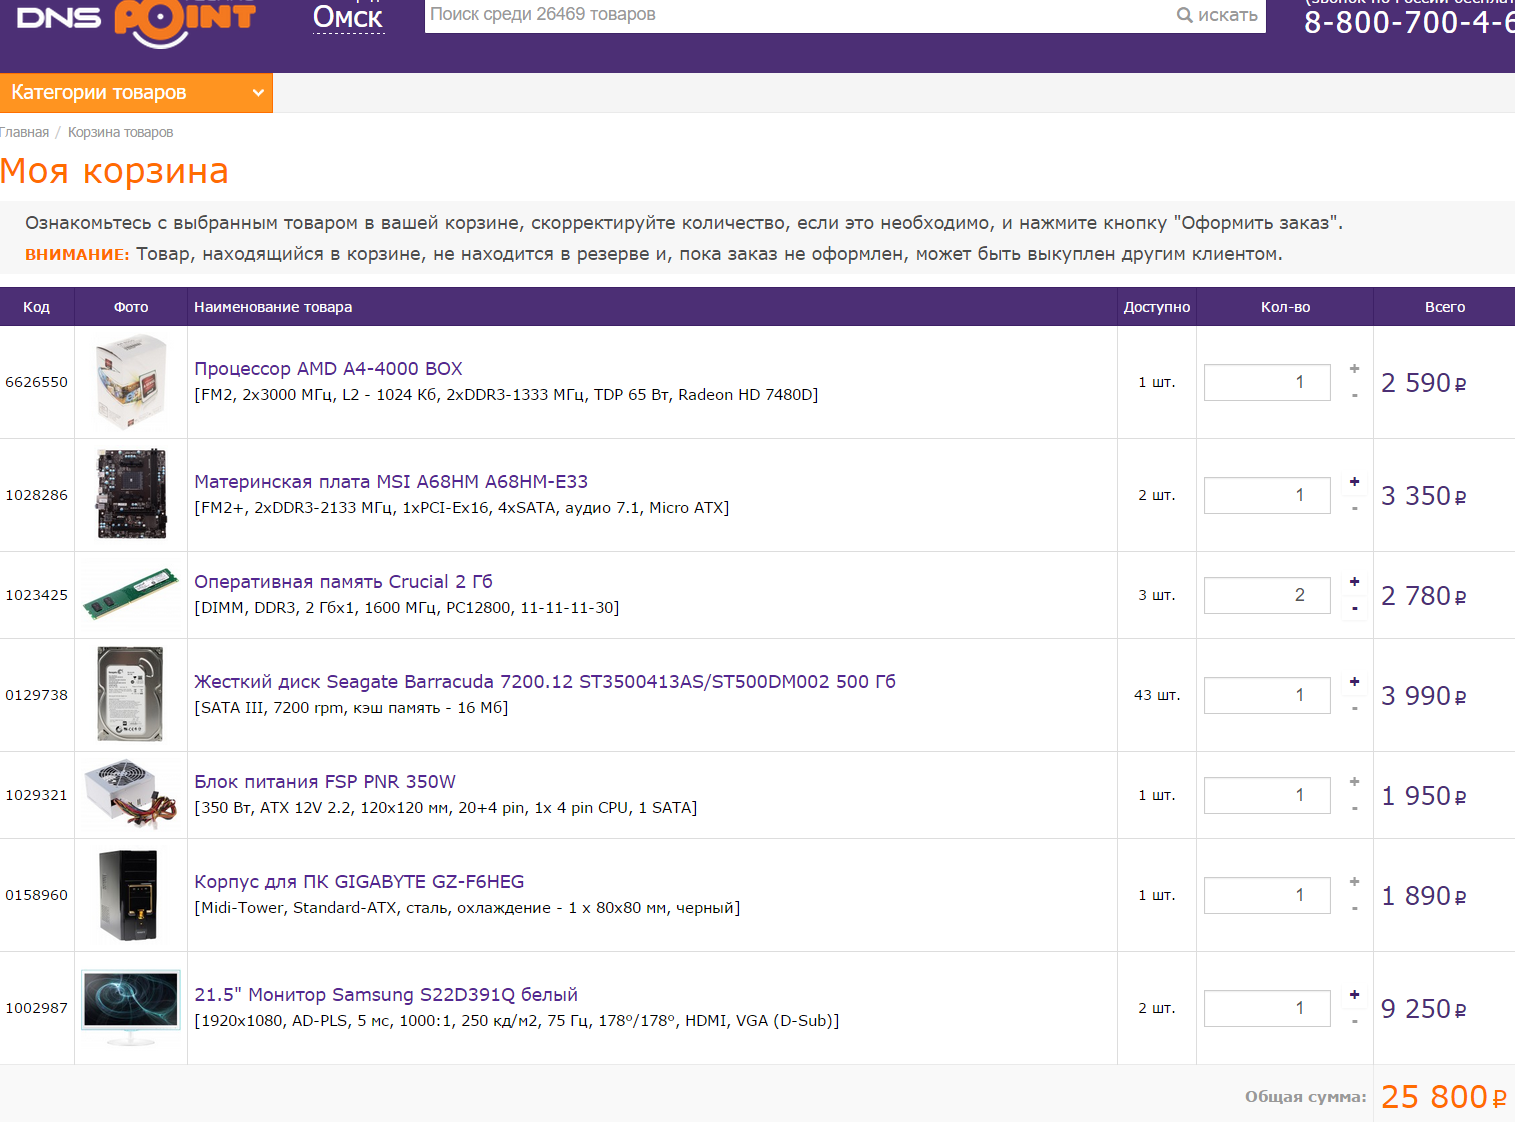Viewport: 1515px width, 1122px height.
Task: Decrease quantity of FSP power supply
Action: click(1355, 809)
